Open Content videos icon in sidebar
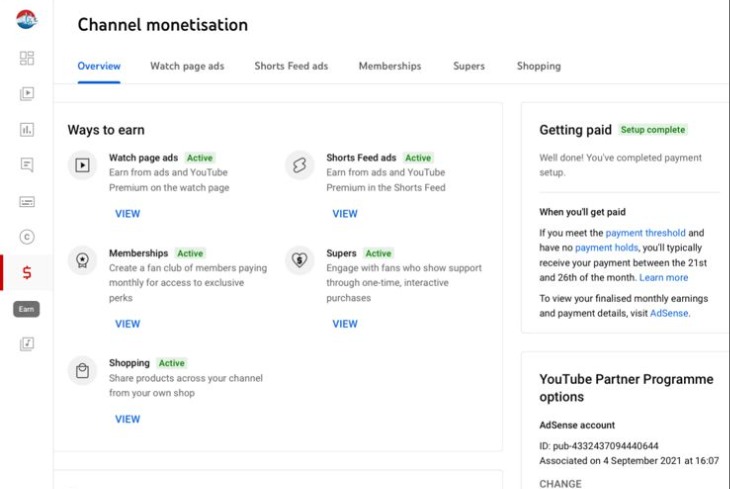 pyautogui.click(x=27, y=94)
